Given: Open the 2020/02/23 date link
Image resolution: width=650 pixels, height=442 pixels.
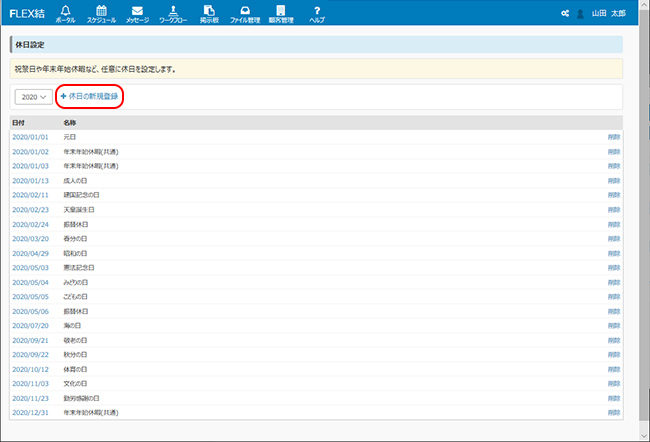Looking at the screenshot, I should 30,210.
